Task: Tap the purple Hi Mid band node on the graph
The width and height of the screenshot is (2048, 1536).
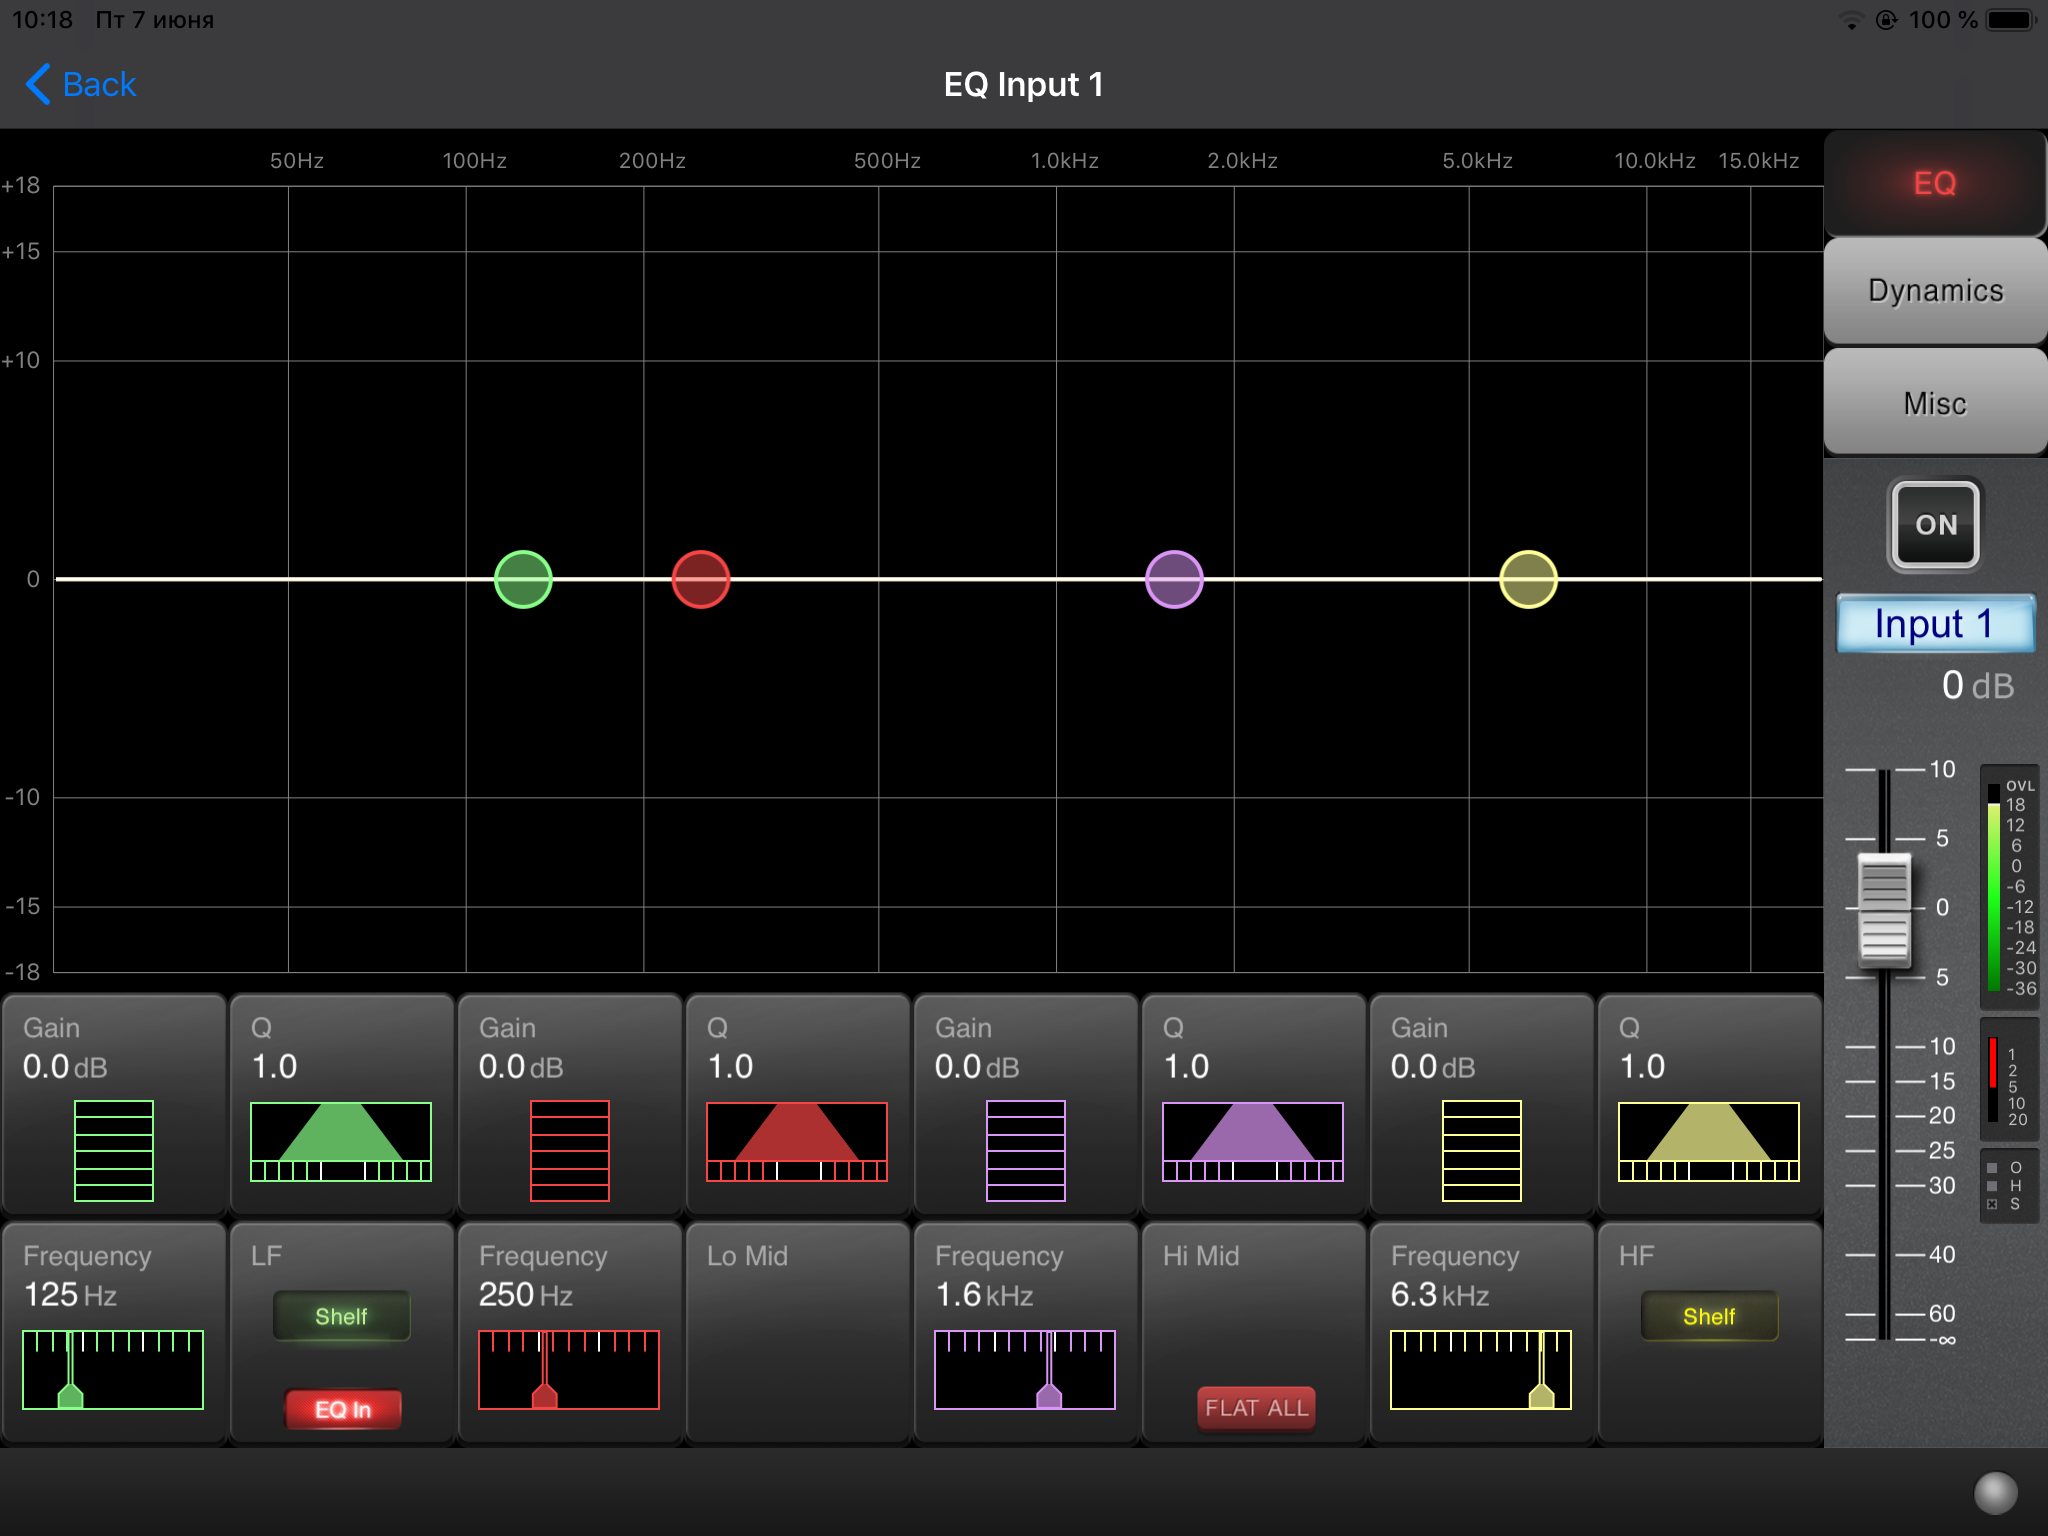Action: coord(1174,579)
